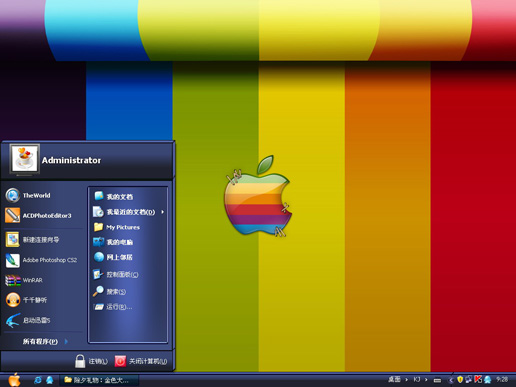
Task: Expand All Programs (P) arrow
Action: [66, 341]
